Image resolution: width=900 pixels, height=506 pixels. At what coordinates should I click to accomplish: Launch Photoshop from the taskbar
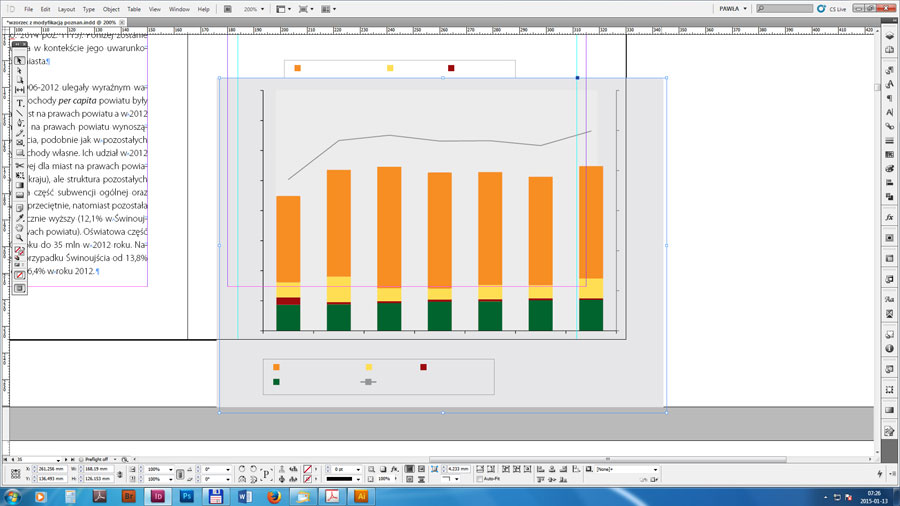(x=186, y=496)
